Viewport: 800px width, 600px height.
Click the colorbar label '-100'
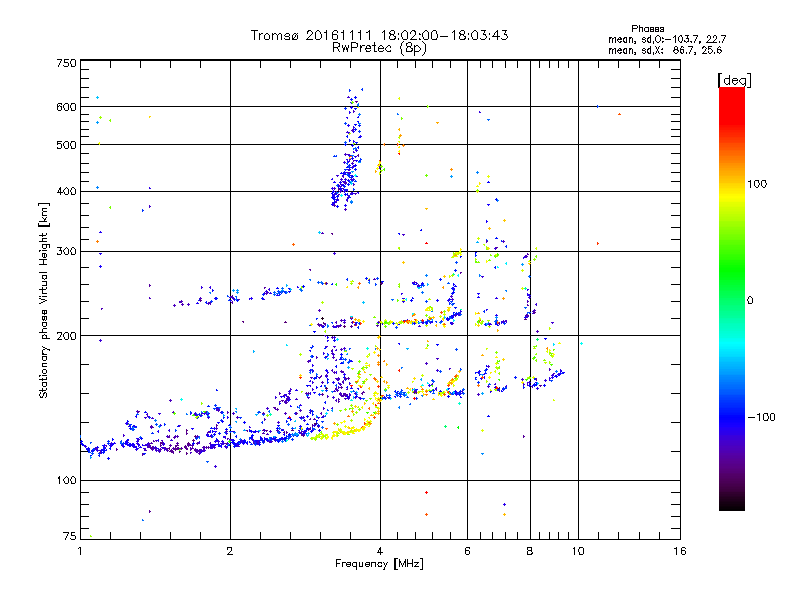click(762, 417)
